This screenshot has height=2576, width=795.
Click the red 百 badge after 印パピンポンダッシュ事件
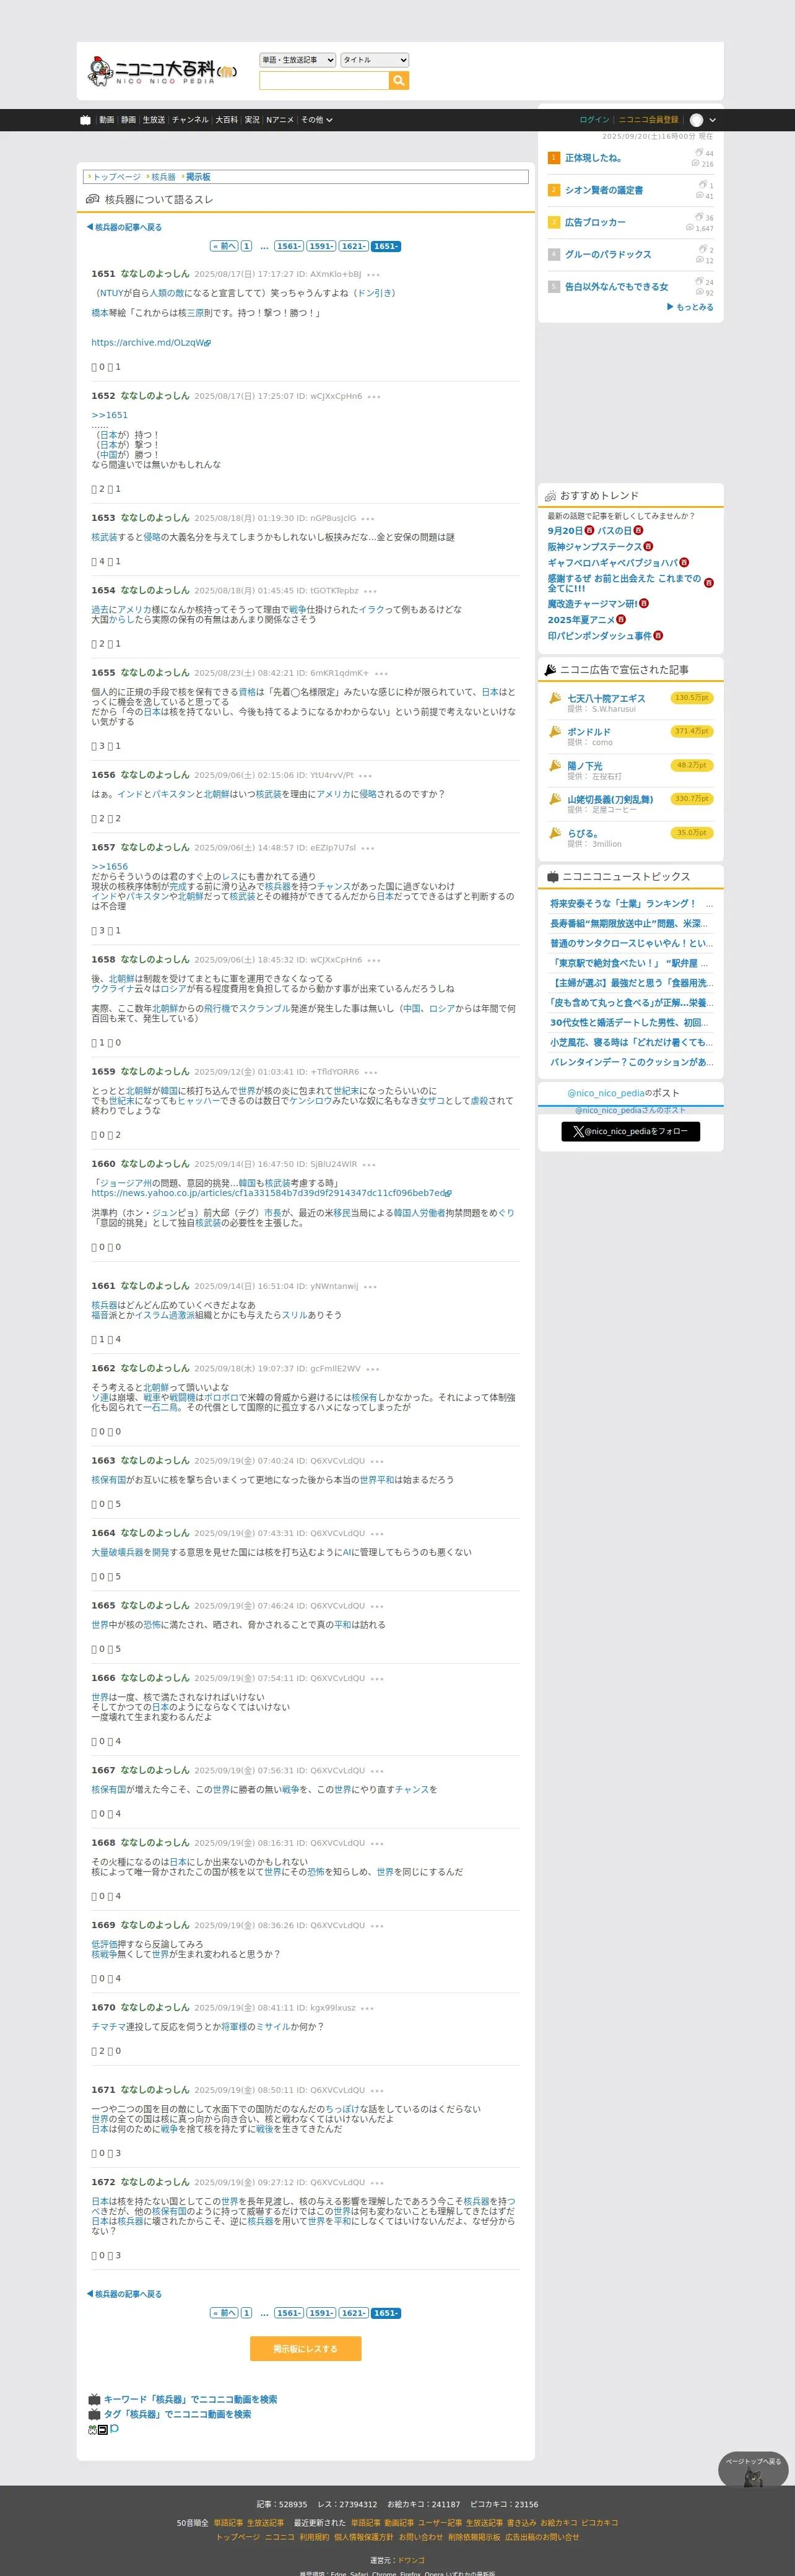point(658,636)
